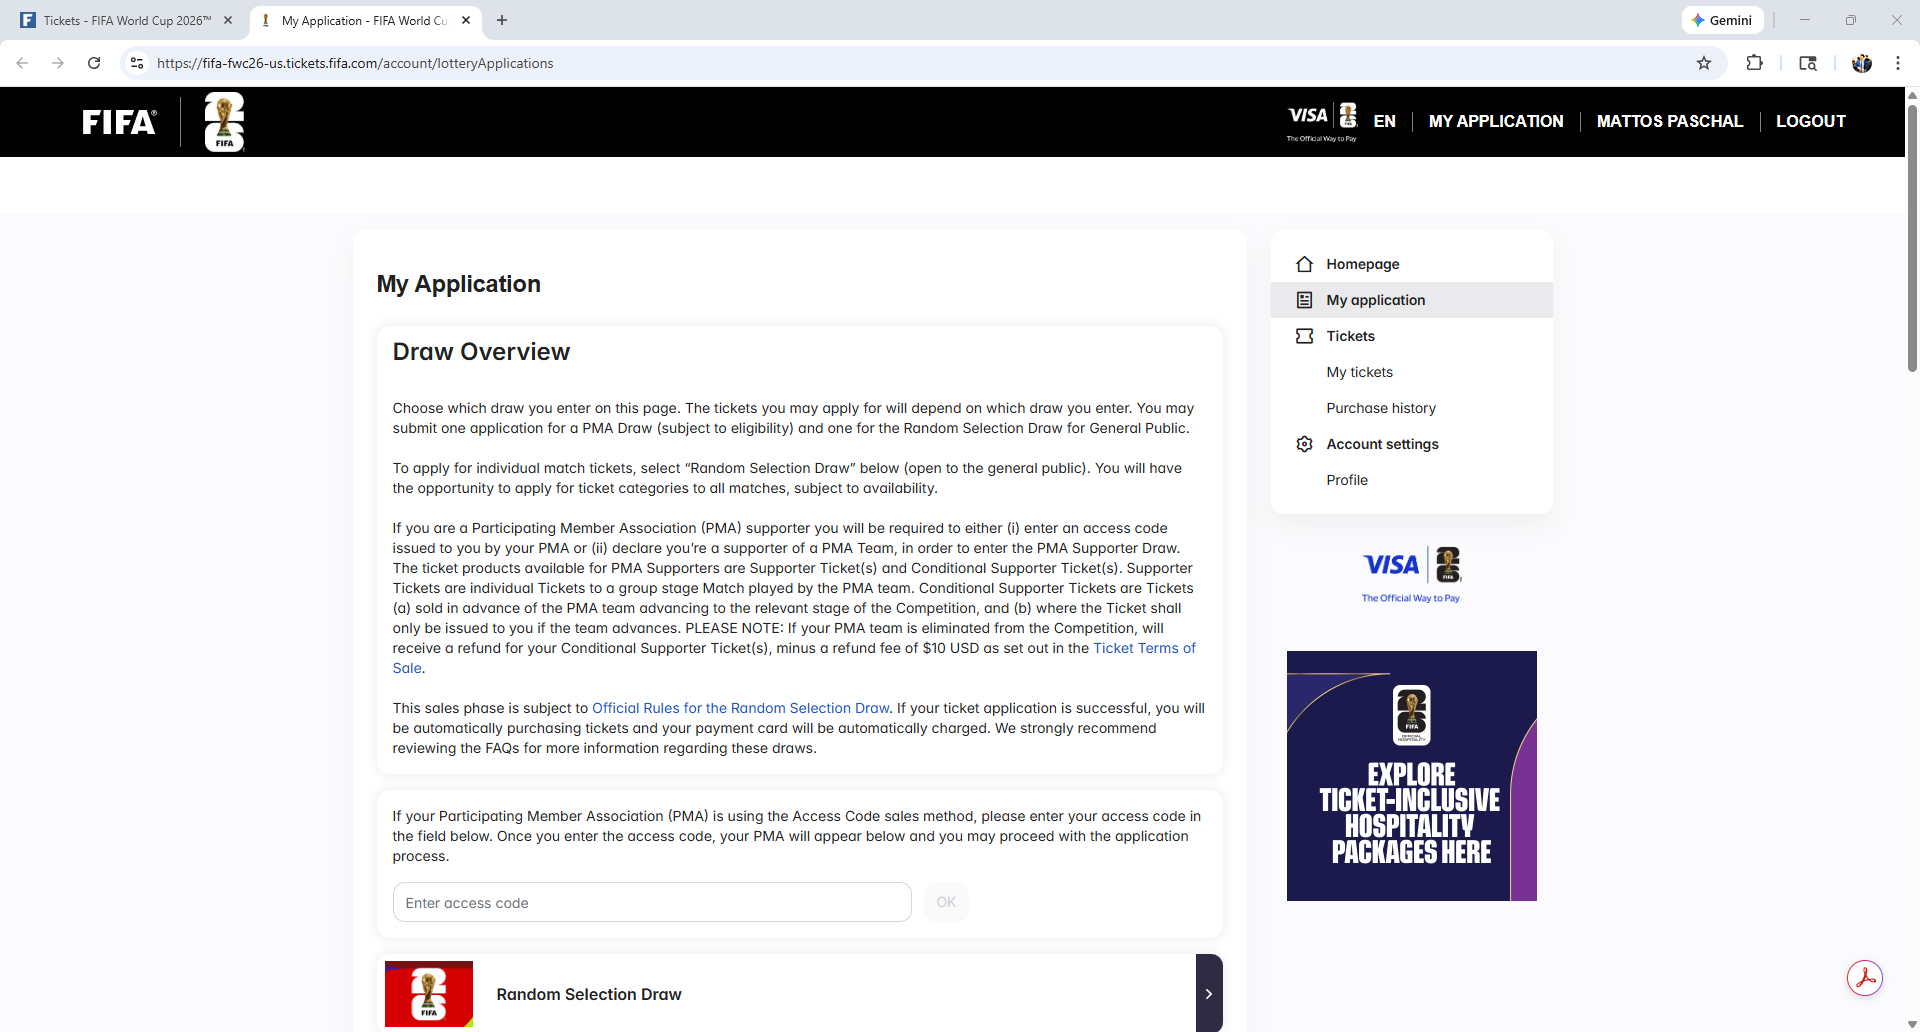Open My tickets in sidebar

[1359, 372]
